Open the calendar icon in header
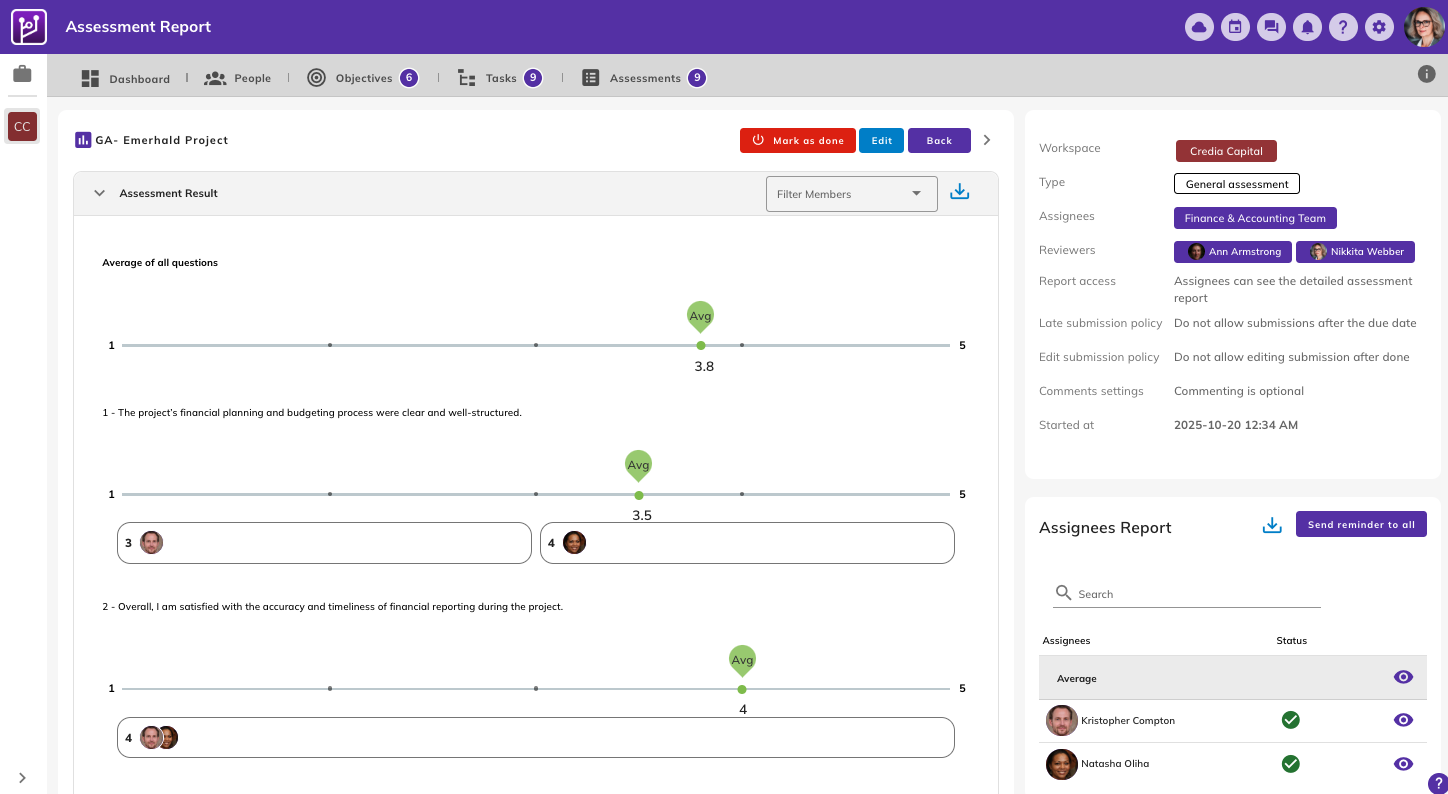The image size is (1448, 794). tap(1235, 27)
